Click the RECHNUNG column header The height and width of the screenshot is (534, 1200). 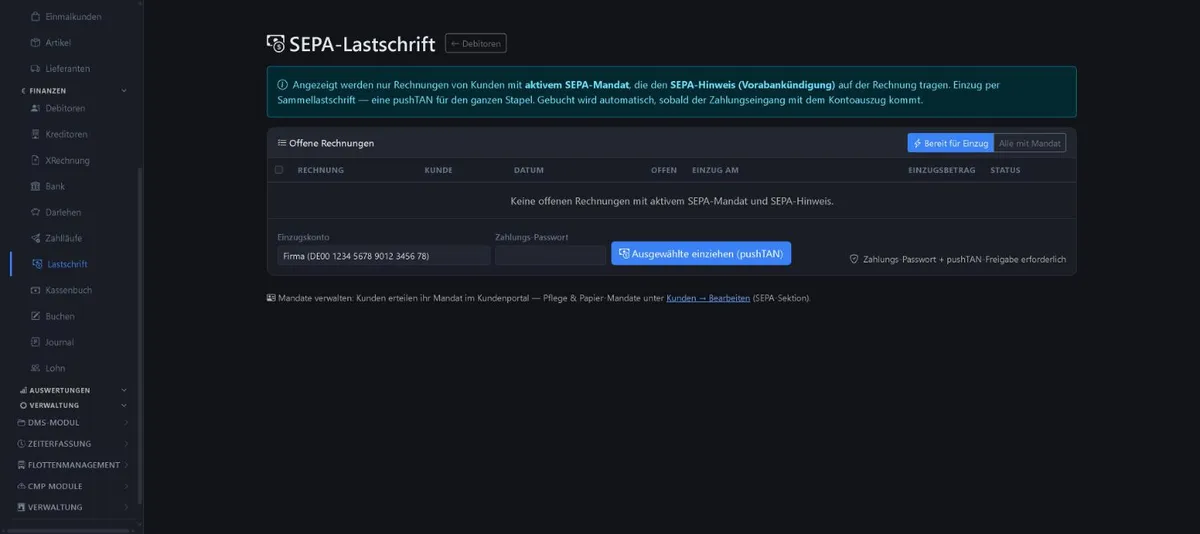tap(321, 170)
